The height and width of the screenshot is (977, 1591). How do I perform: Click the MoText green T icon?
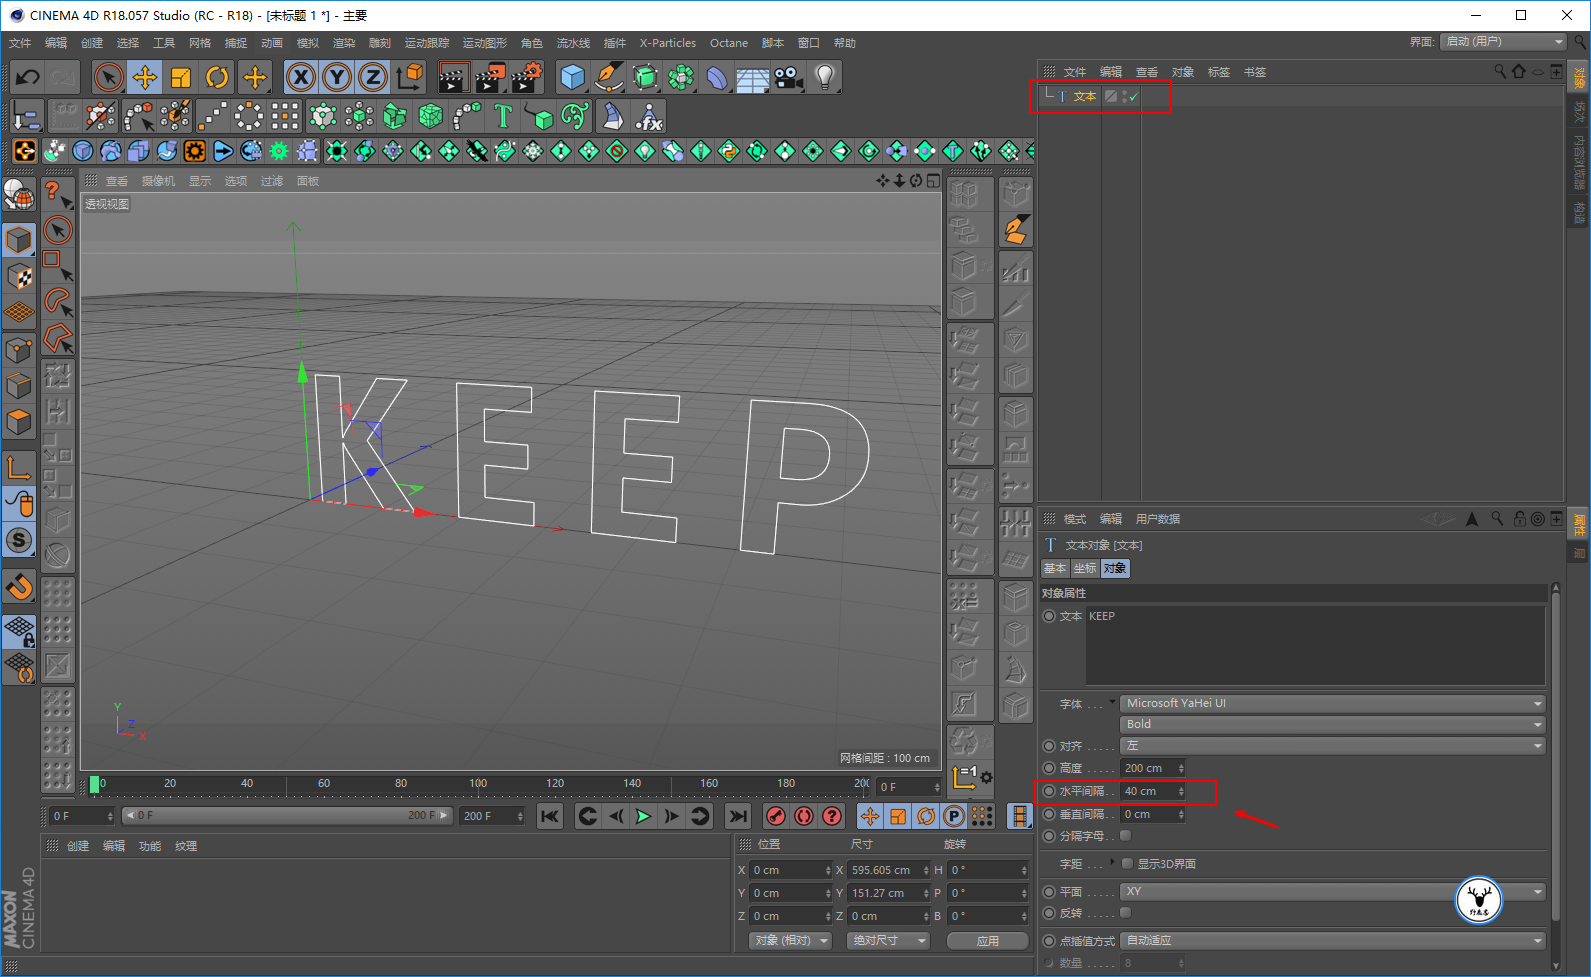click(503, 117)
